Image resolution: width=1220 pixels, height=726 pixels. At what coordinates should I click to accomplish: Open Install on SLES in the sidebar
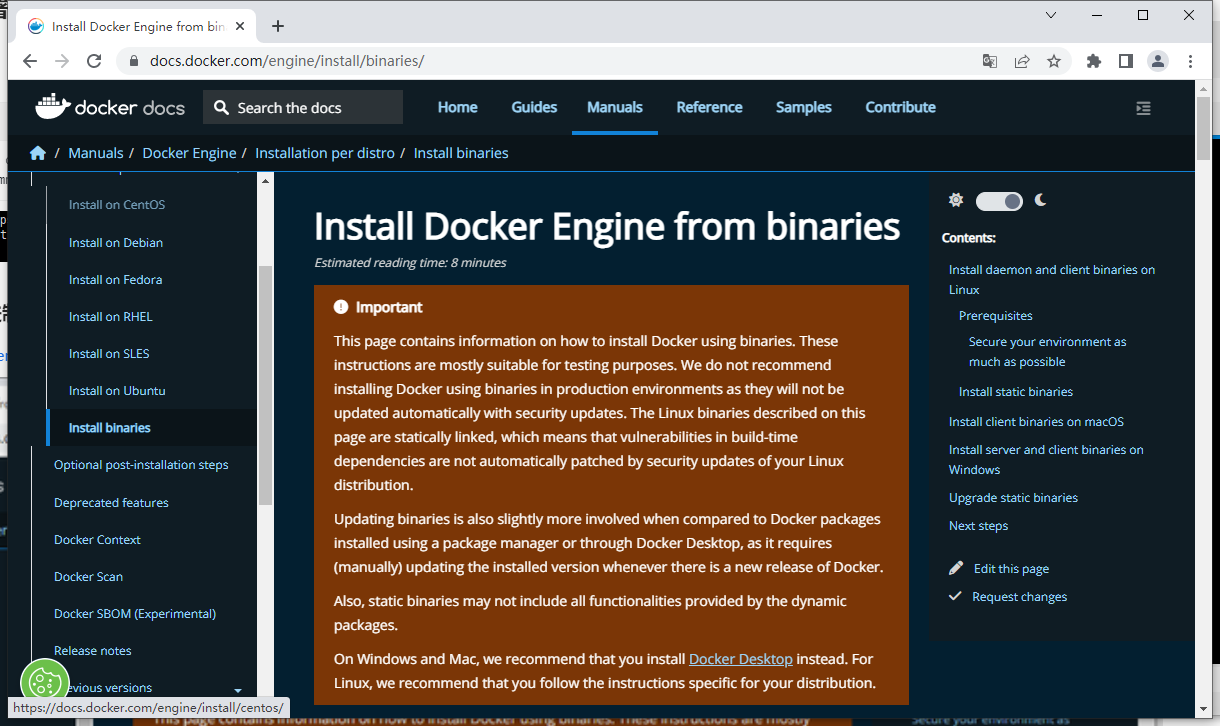coord(109,353)
